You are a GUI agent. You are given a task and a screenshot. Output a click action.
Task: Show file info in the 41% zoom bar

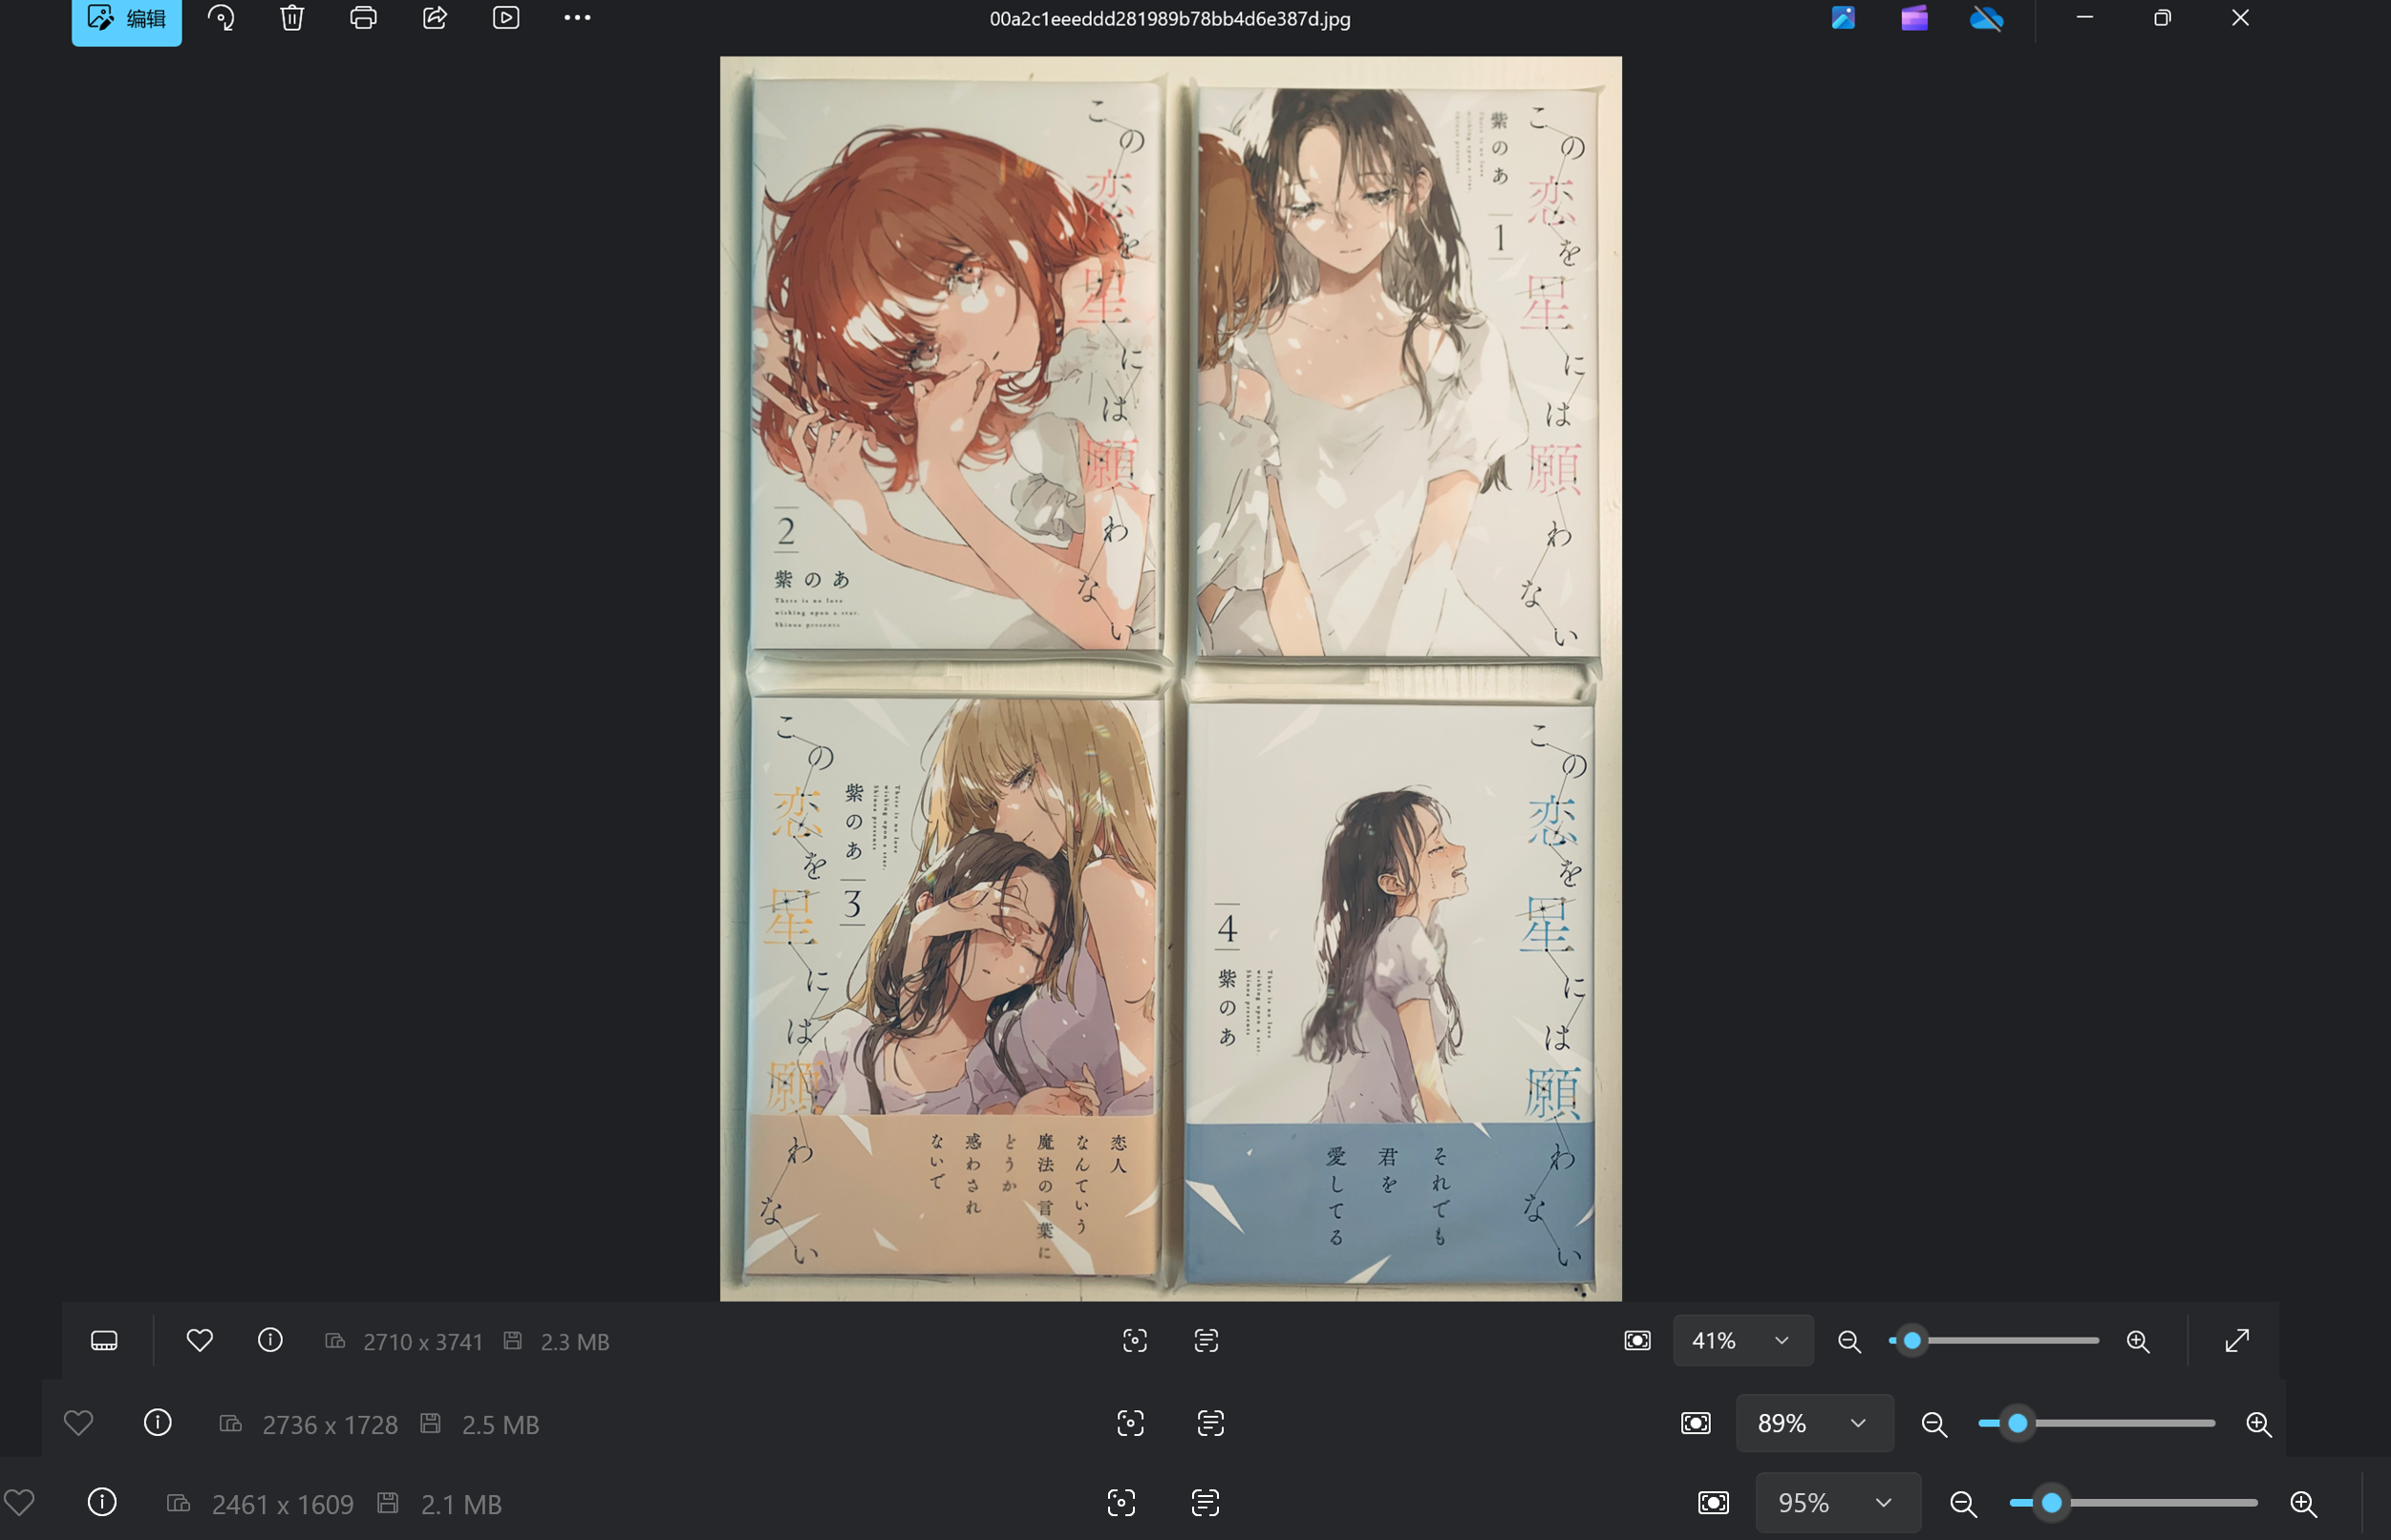point(270,1340)
